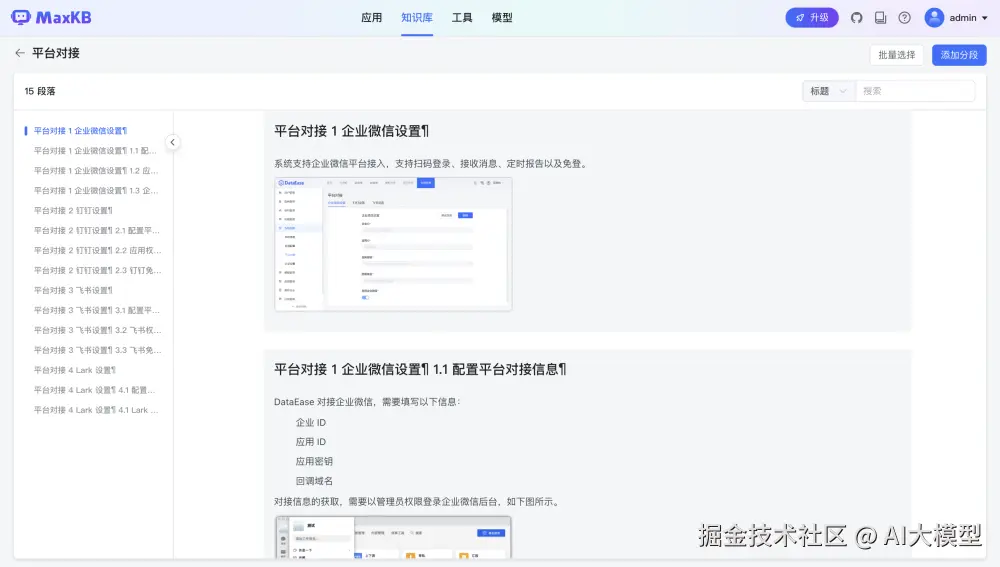Select outline item 平台对接 4 Lark 设置
1000x567 pixels.
tap(75, 370)
